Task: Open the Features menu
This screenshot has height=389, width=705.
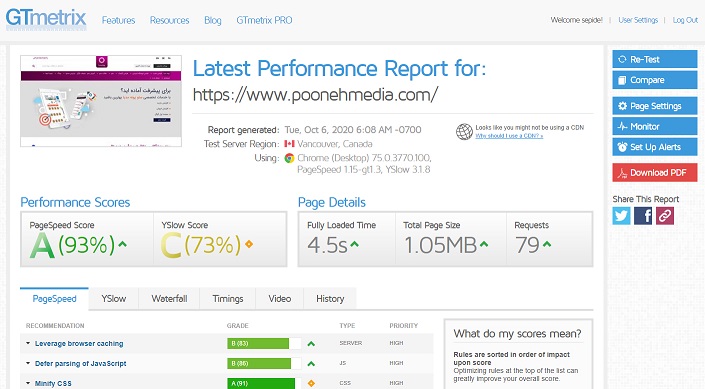Action: tap(118, 20)
